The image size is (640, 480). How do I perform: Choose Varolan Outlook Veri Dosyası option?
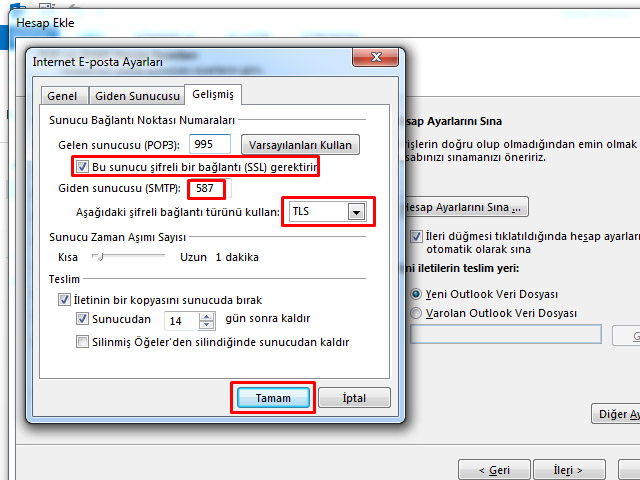pos(416,313)
